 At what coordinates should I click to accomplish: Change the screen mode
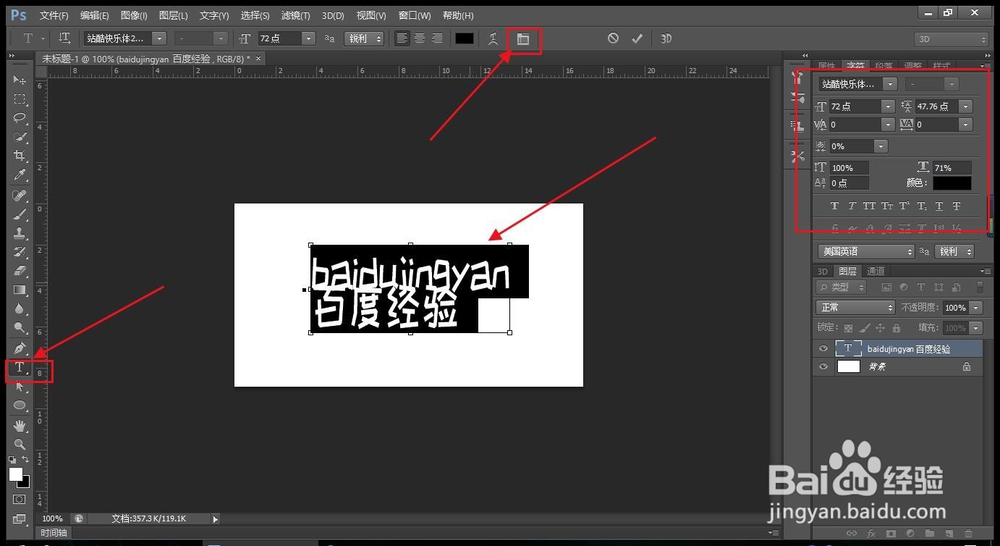pos(19,519)
